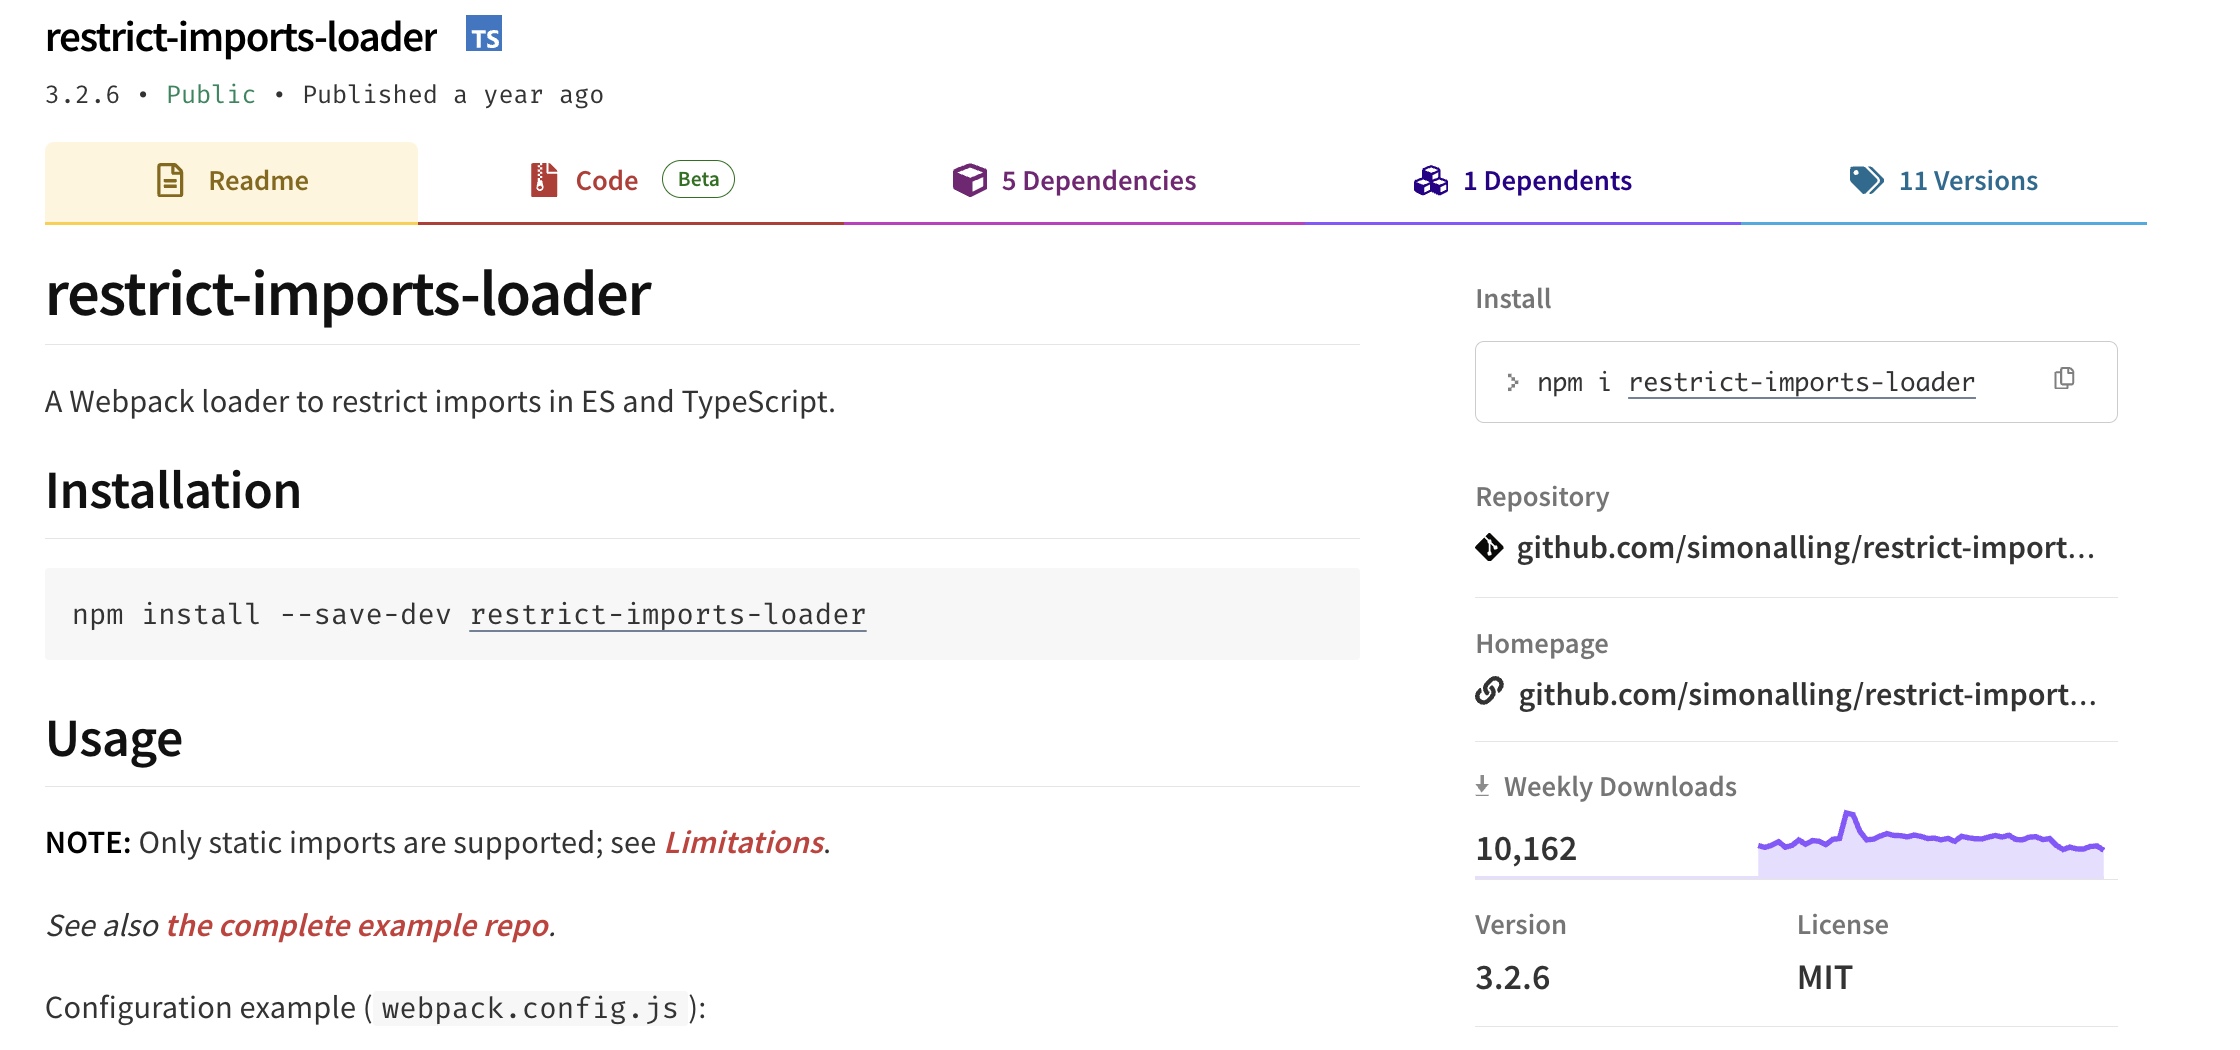Click the Dependencies box icon
The image size is (2240, 1050).
[x=969, y=181]
